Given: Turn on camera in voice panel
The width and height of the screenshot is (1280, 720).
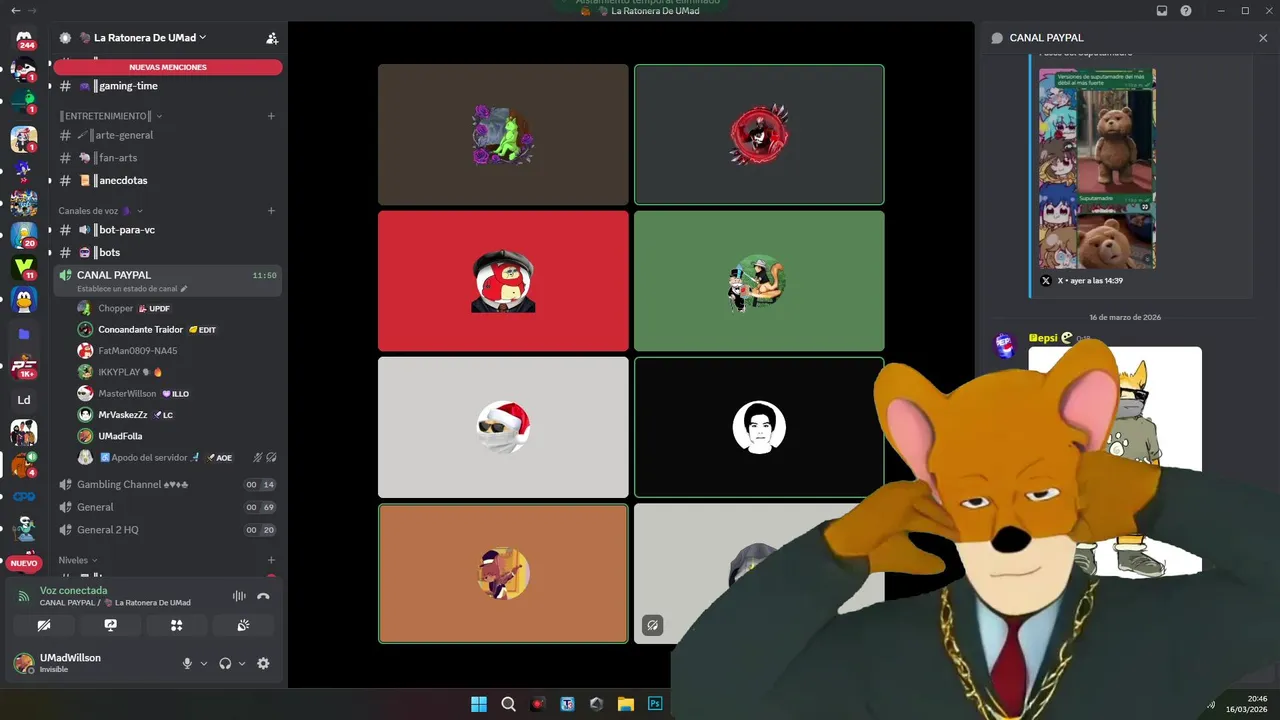Looking at the screenshot, I should (44, 625).
